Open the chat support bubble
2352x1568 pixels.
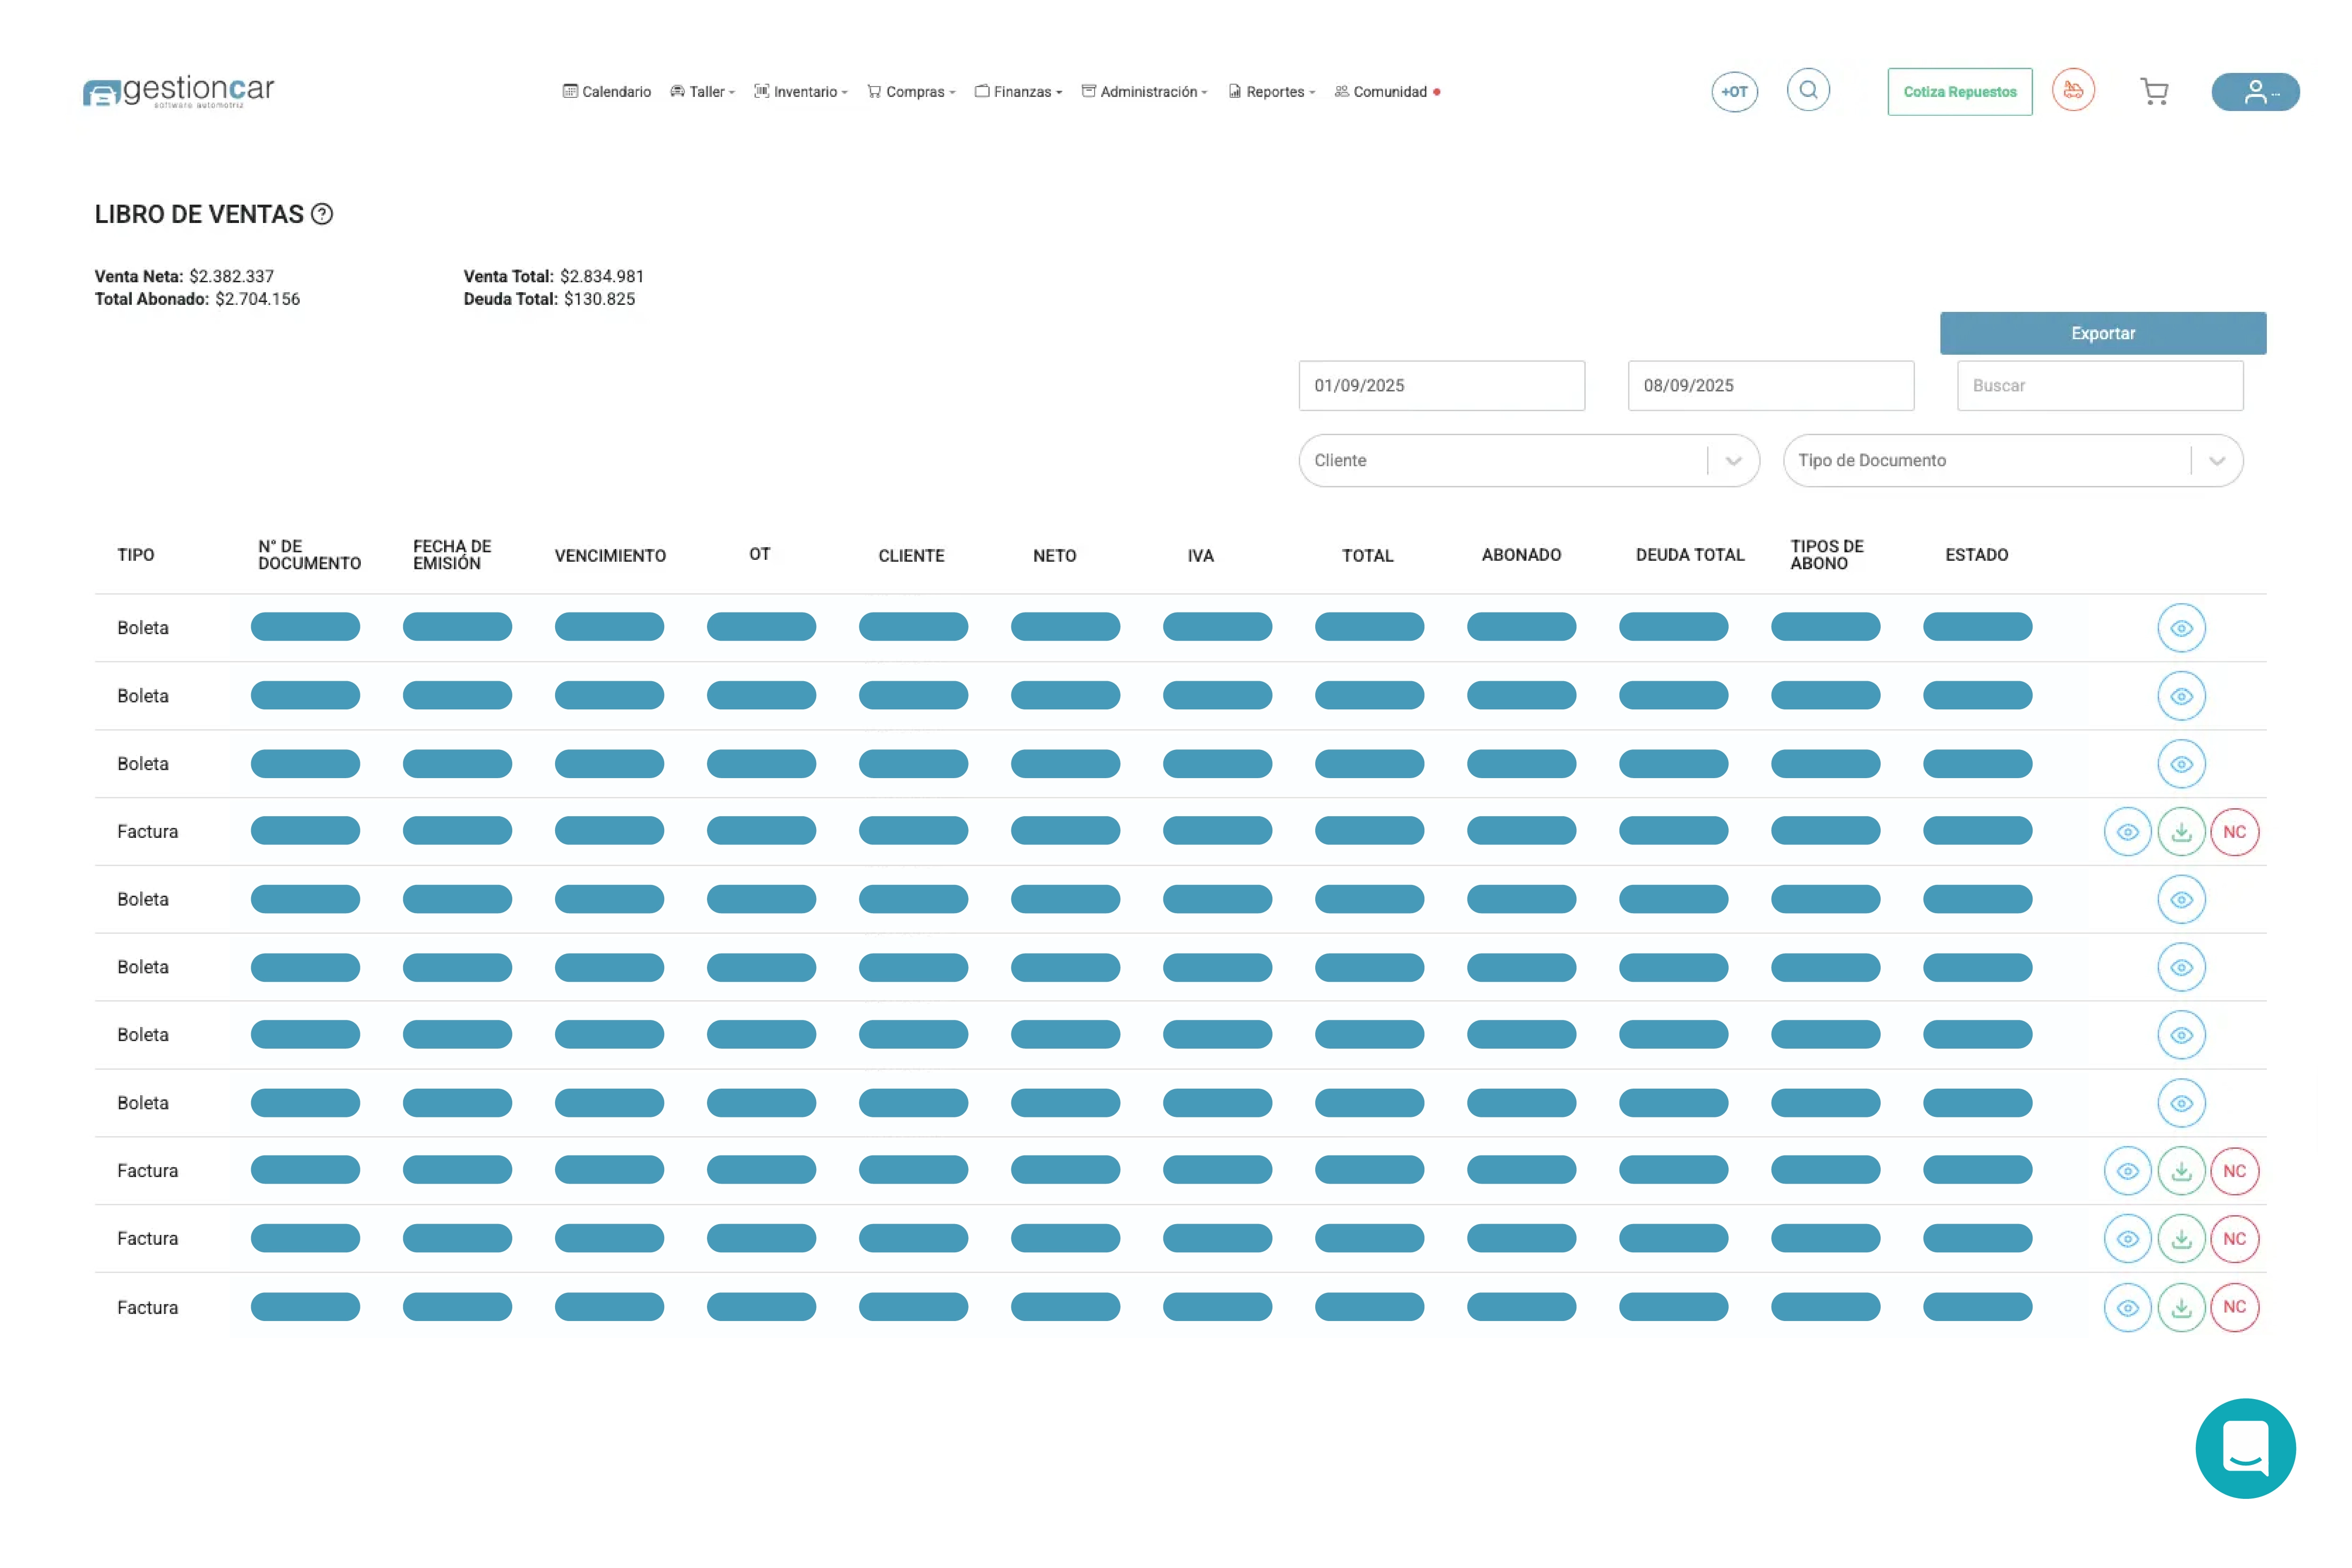point(2245,1448)
